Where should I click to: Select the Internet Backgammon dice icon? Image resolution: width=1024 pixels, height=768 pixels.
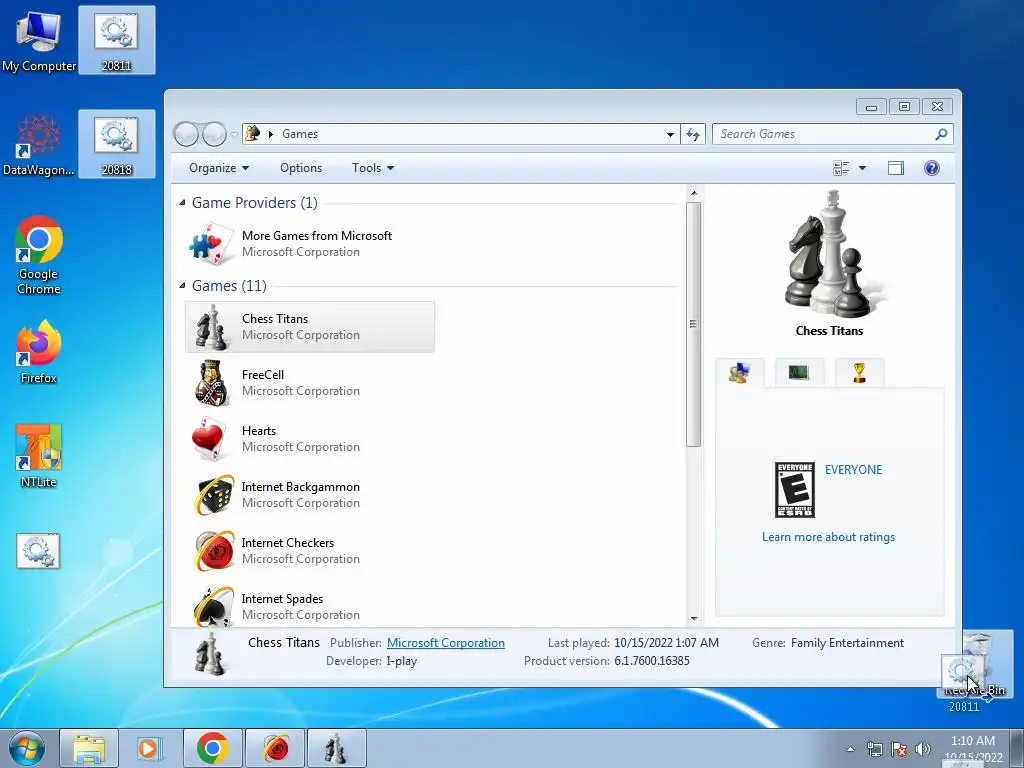click(x=214, y=495)
